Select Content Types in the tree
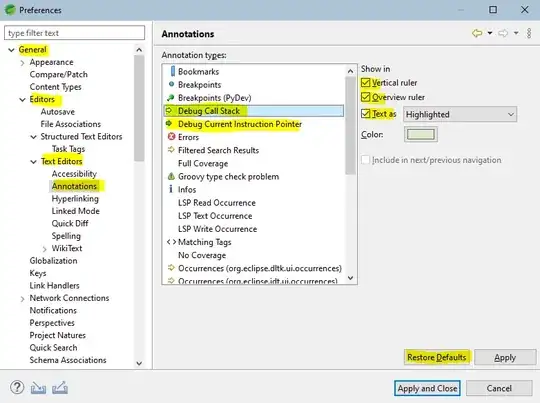The height and width of the screenshot is (403, 540). 55,87
